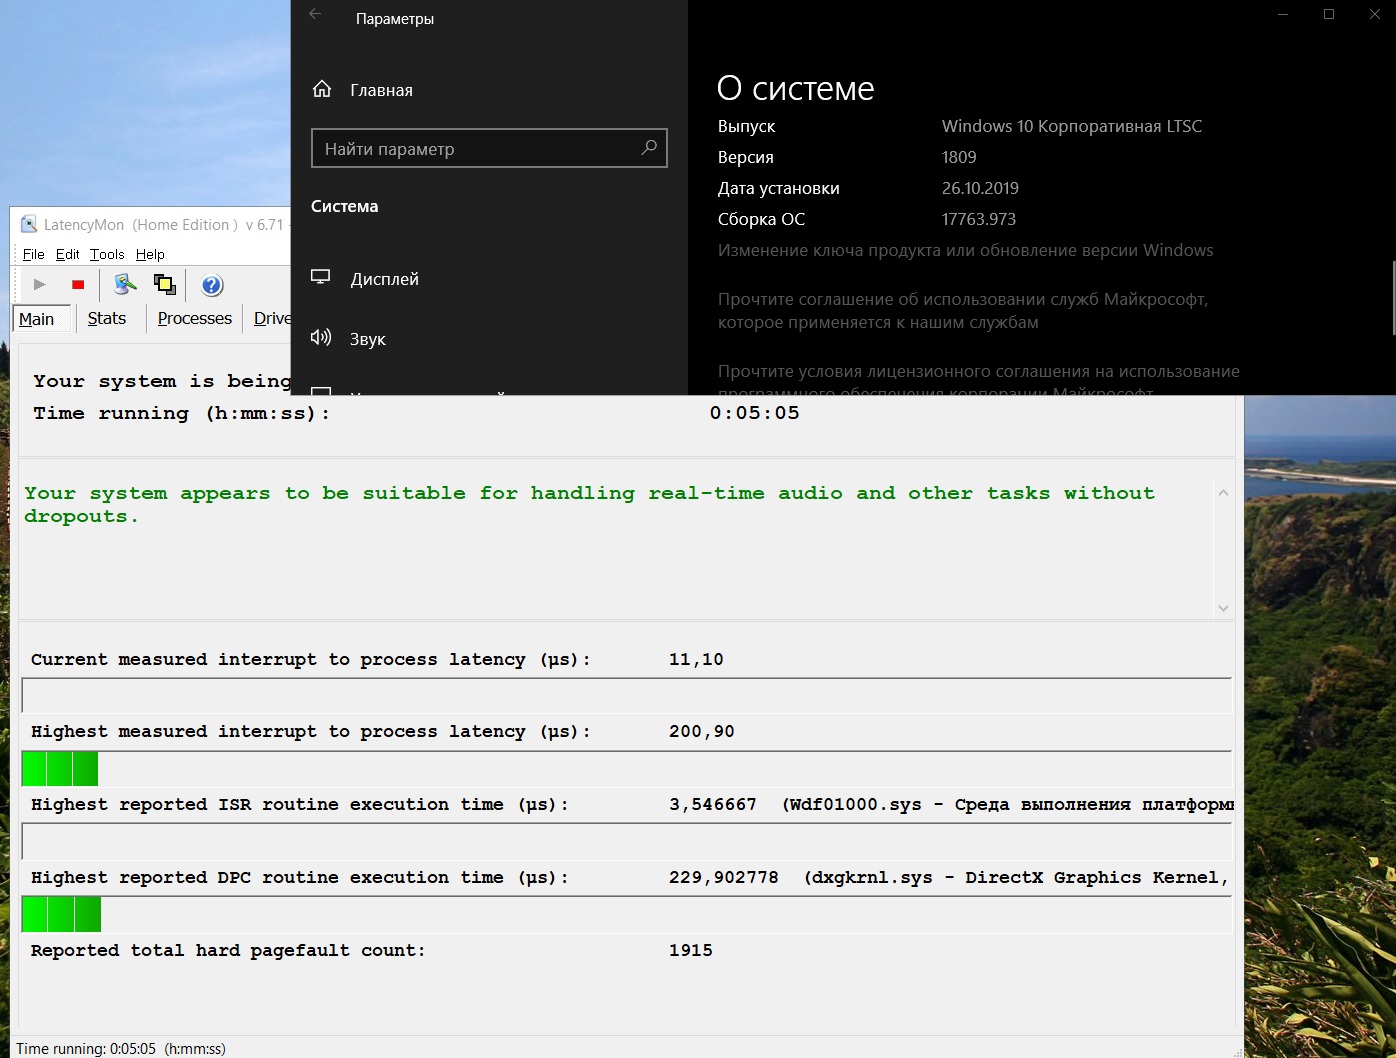Image resolution: width=1396 pixels, height=1058 pixels.
Task: Click the running time value 0:05:05 in the Main panel
Action: [755, 413]
